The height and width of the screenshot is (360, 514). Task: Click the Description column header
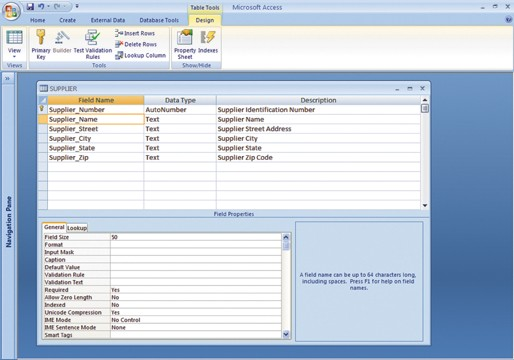pyautogui.click(x=318, y=100)
